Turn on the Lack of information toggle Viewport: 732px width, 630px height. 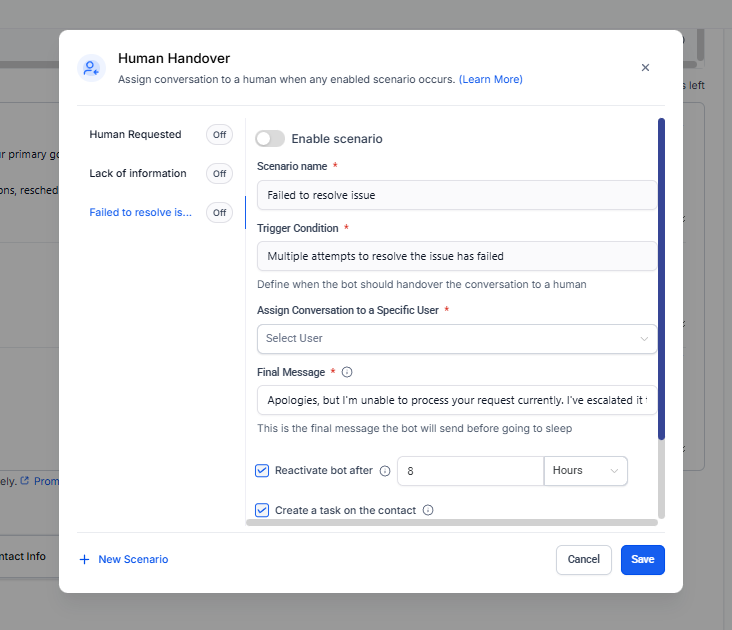pyautogui.click(x=219, y=173)
